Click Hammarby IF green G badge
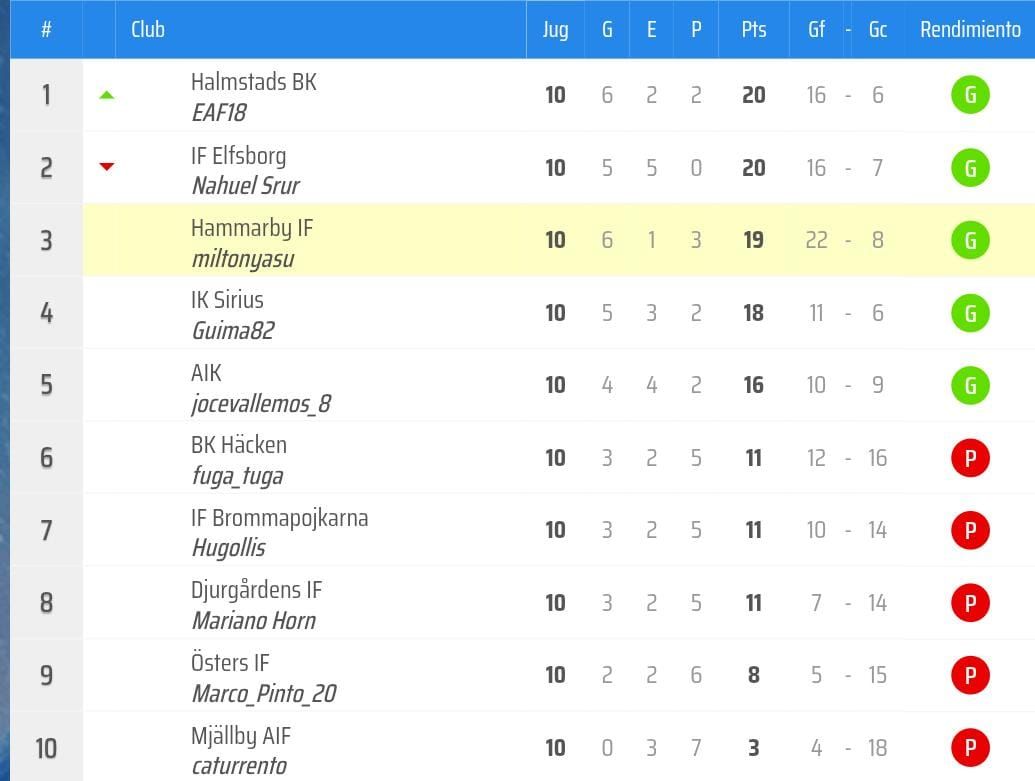The width and height of the screenshot is (1035, 781). [x=969, y=240]
